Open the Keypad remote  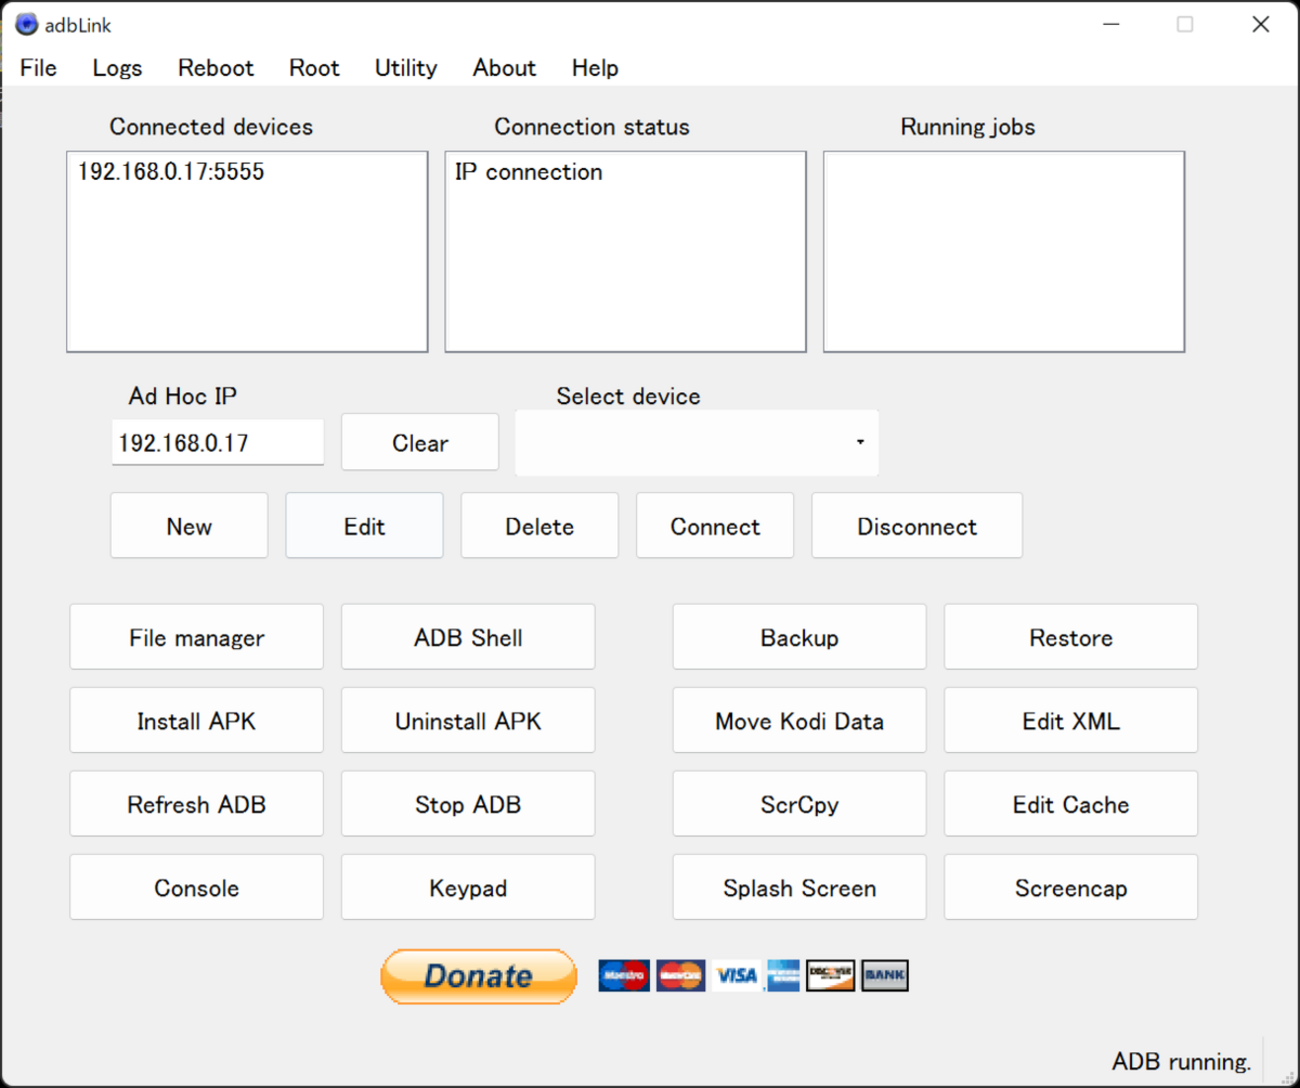click(x=468, y=888)
